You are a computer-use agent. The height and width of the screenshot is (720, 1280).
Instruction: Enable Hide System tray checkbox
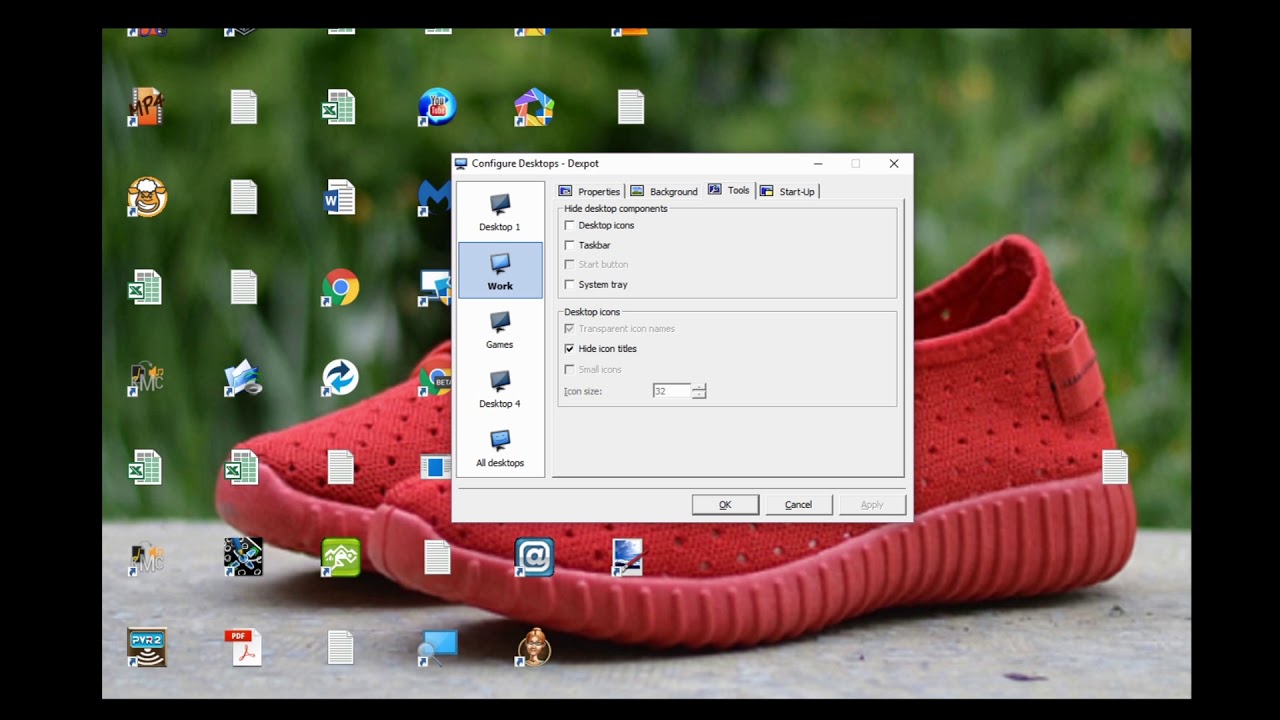point(570,285)
